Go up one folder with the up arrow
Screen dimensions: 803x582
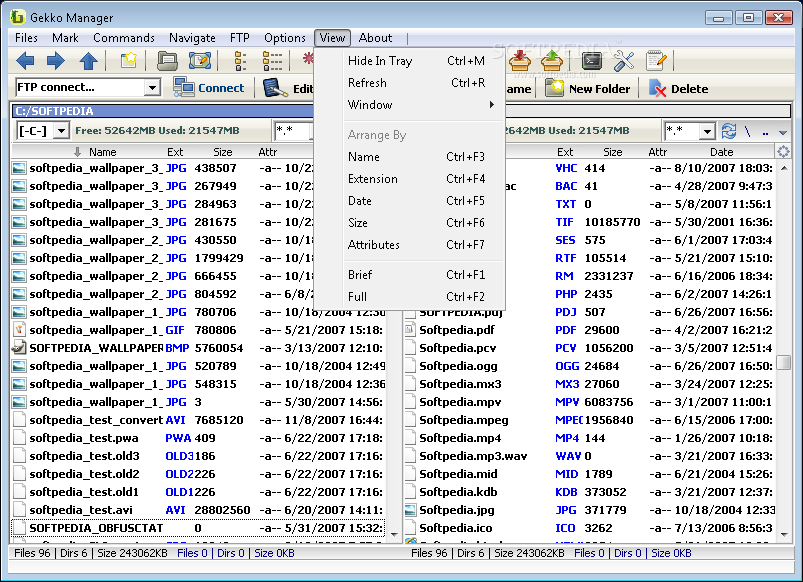tap(88, 61)
